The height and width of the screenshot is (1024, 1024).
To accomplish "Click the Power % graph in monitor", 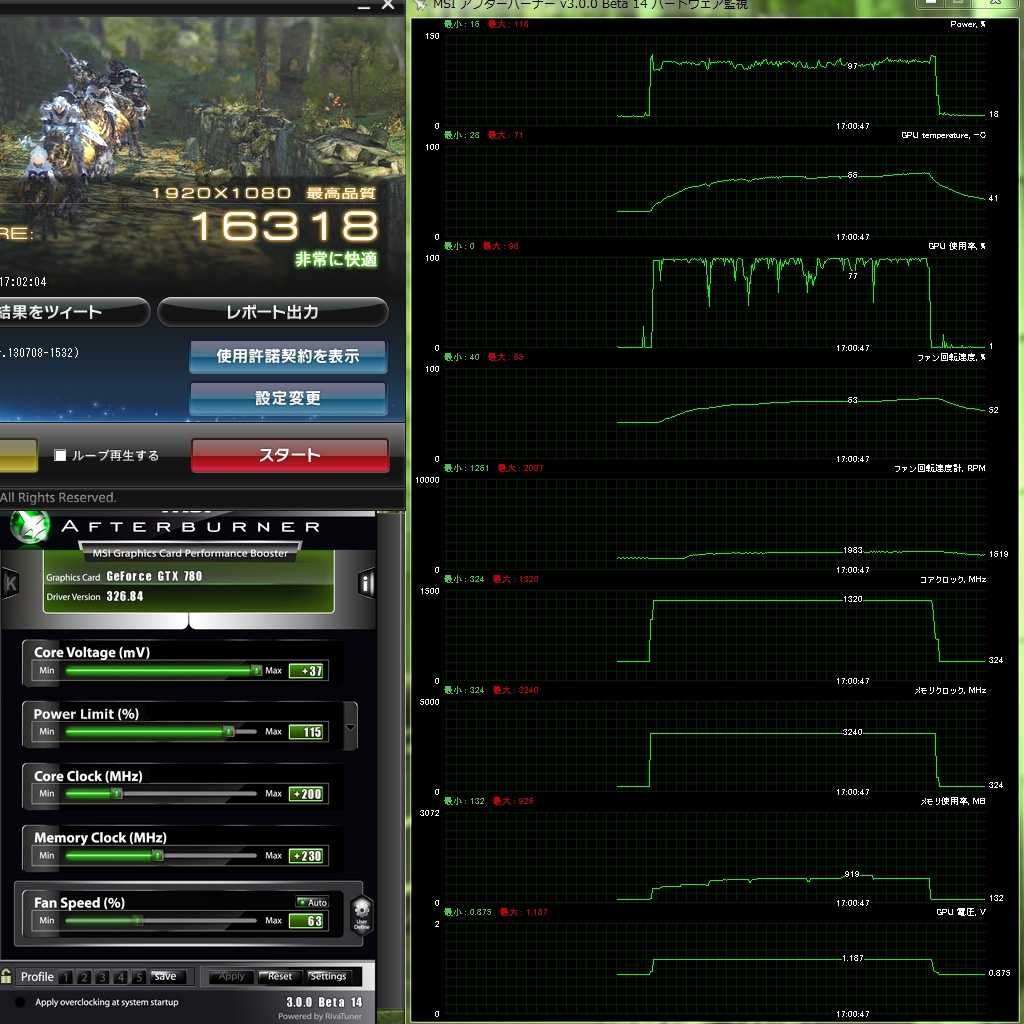I will [x=714, y=80].
